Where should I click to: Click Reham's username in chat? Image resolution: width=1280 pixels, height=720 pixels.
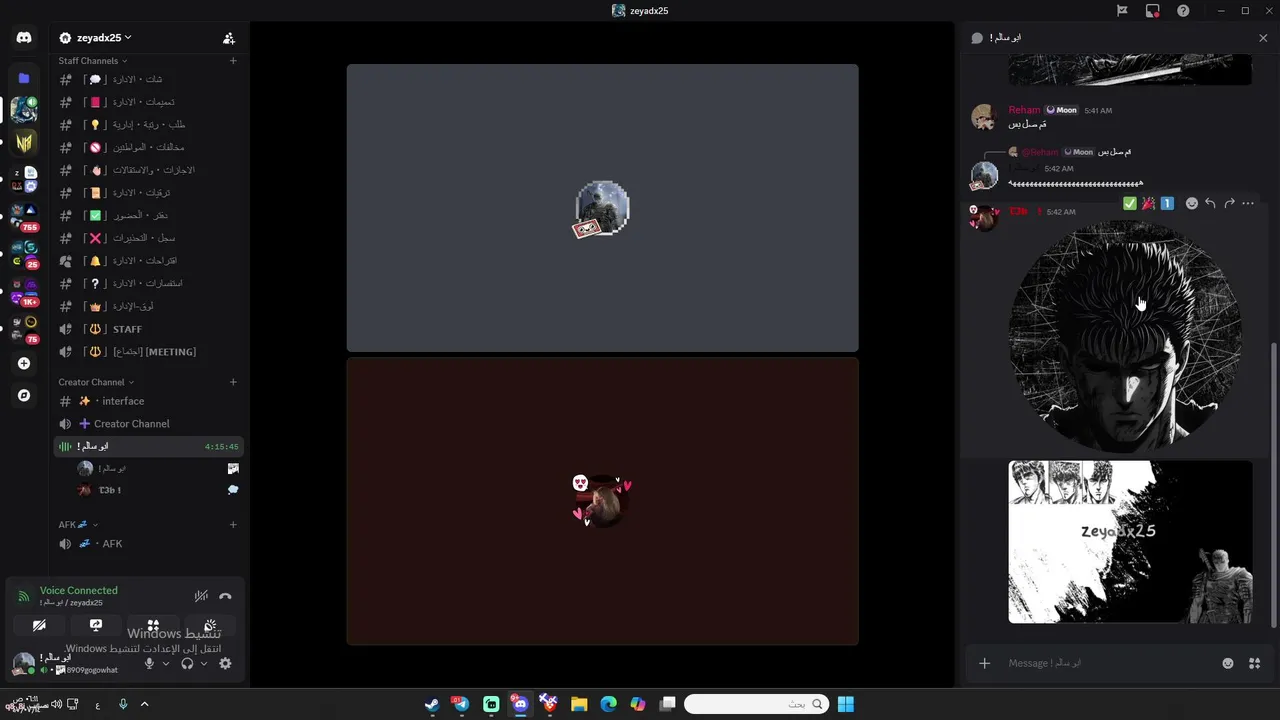tap(1024, 110)
